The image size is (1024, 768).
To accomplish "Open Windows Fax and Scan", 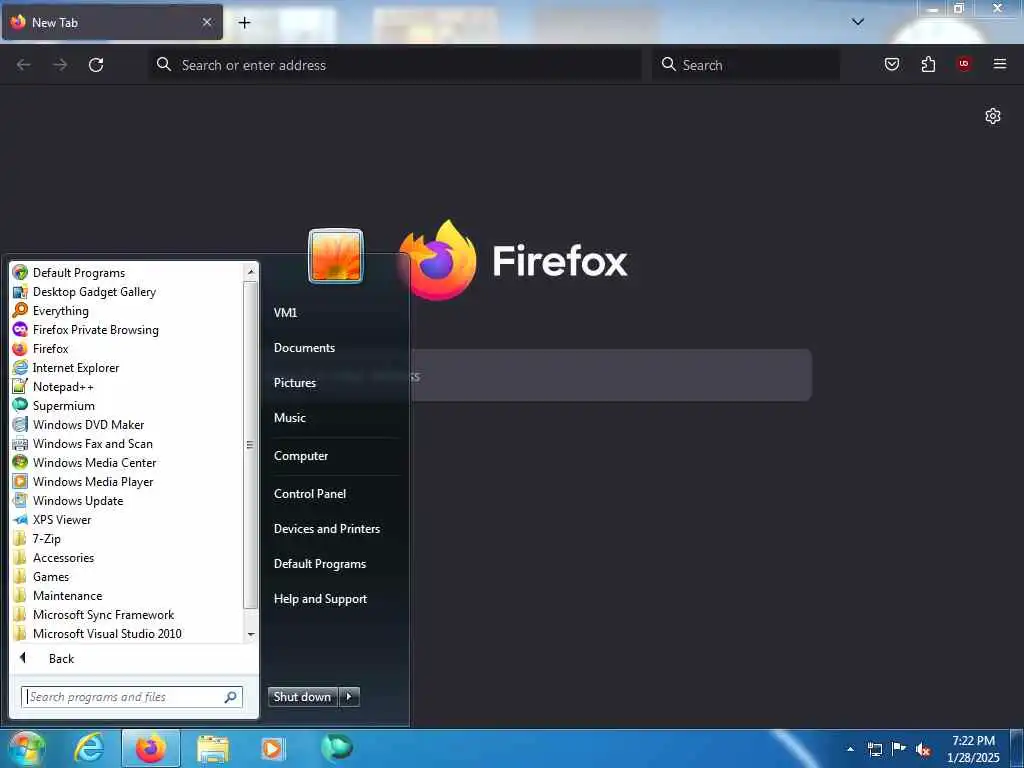I will (92, 443).
